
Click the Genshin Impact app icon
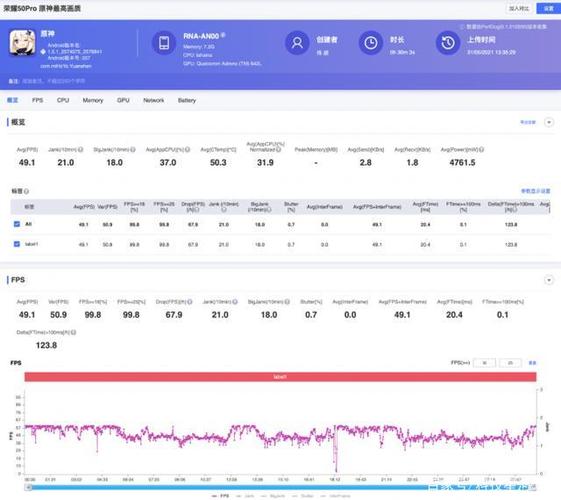[22, 43]
